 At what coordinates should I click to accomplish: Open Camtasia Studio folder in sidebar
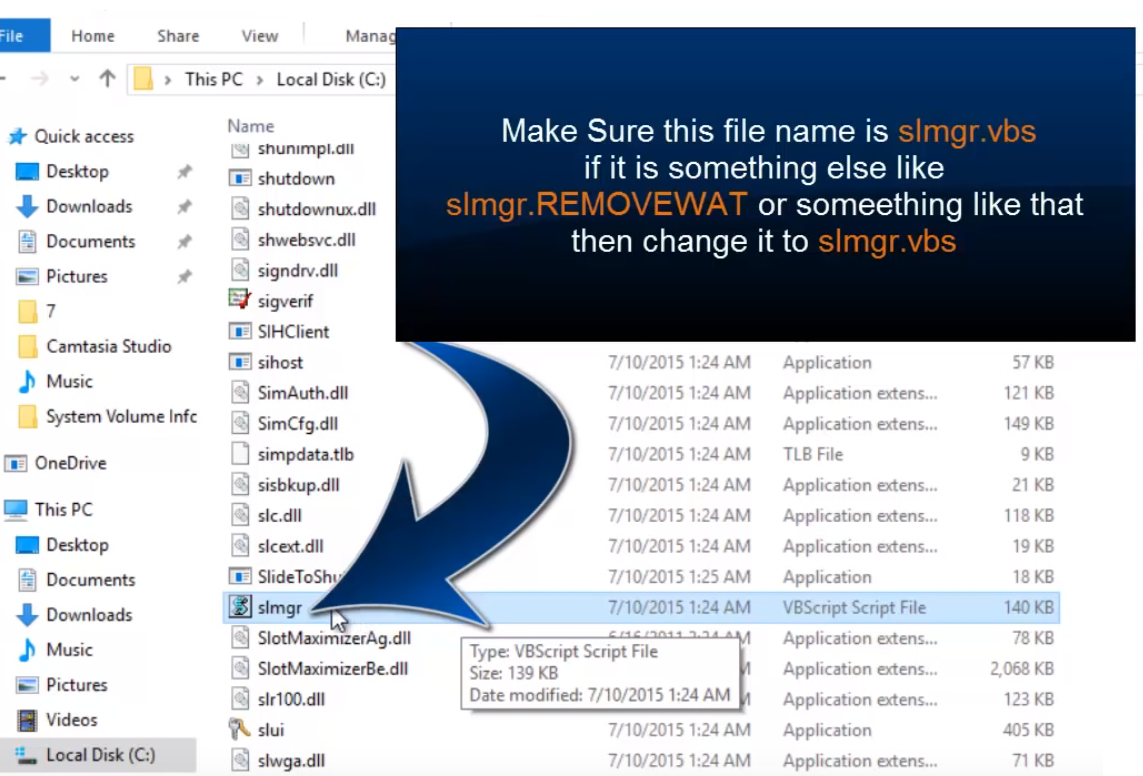(108, 346)
